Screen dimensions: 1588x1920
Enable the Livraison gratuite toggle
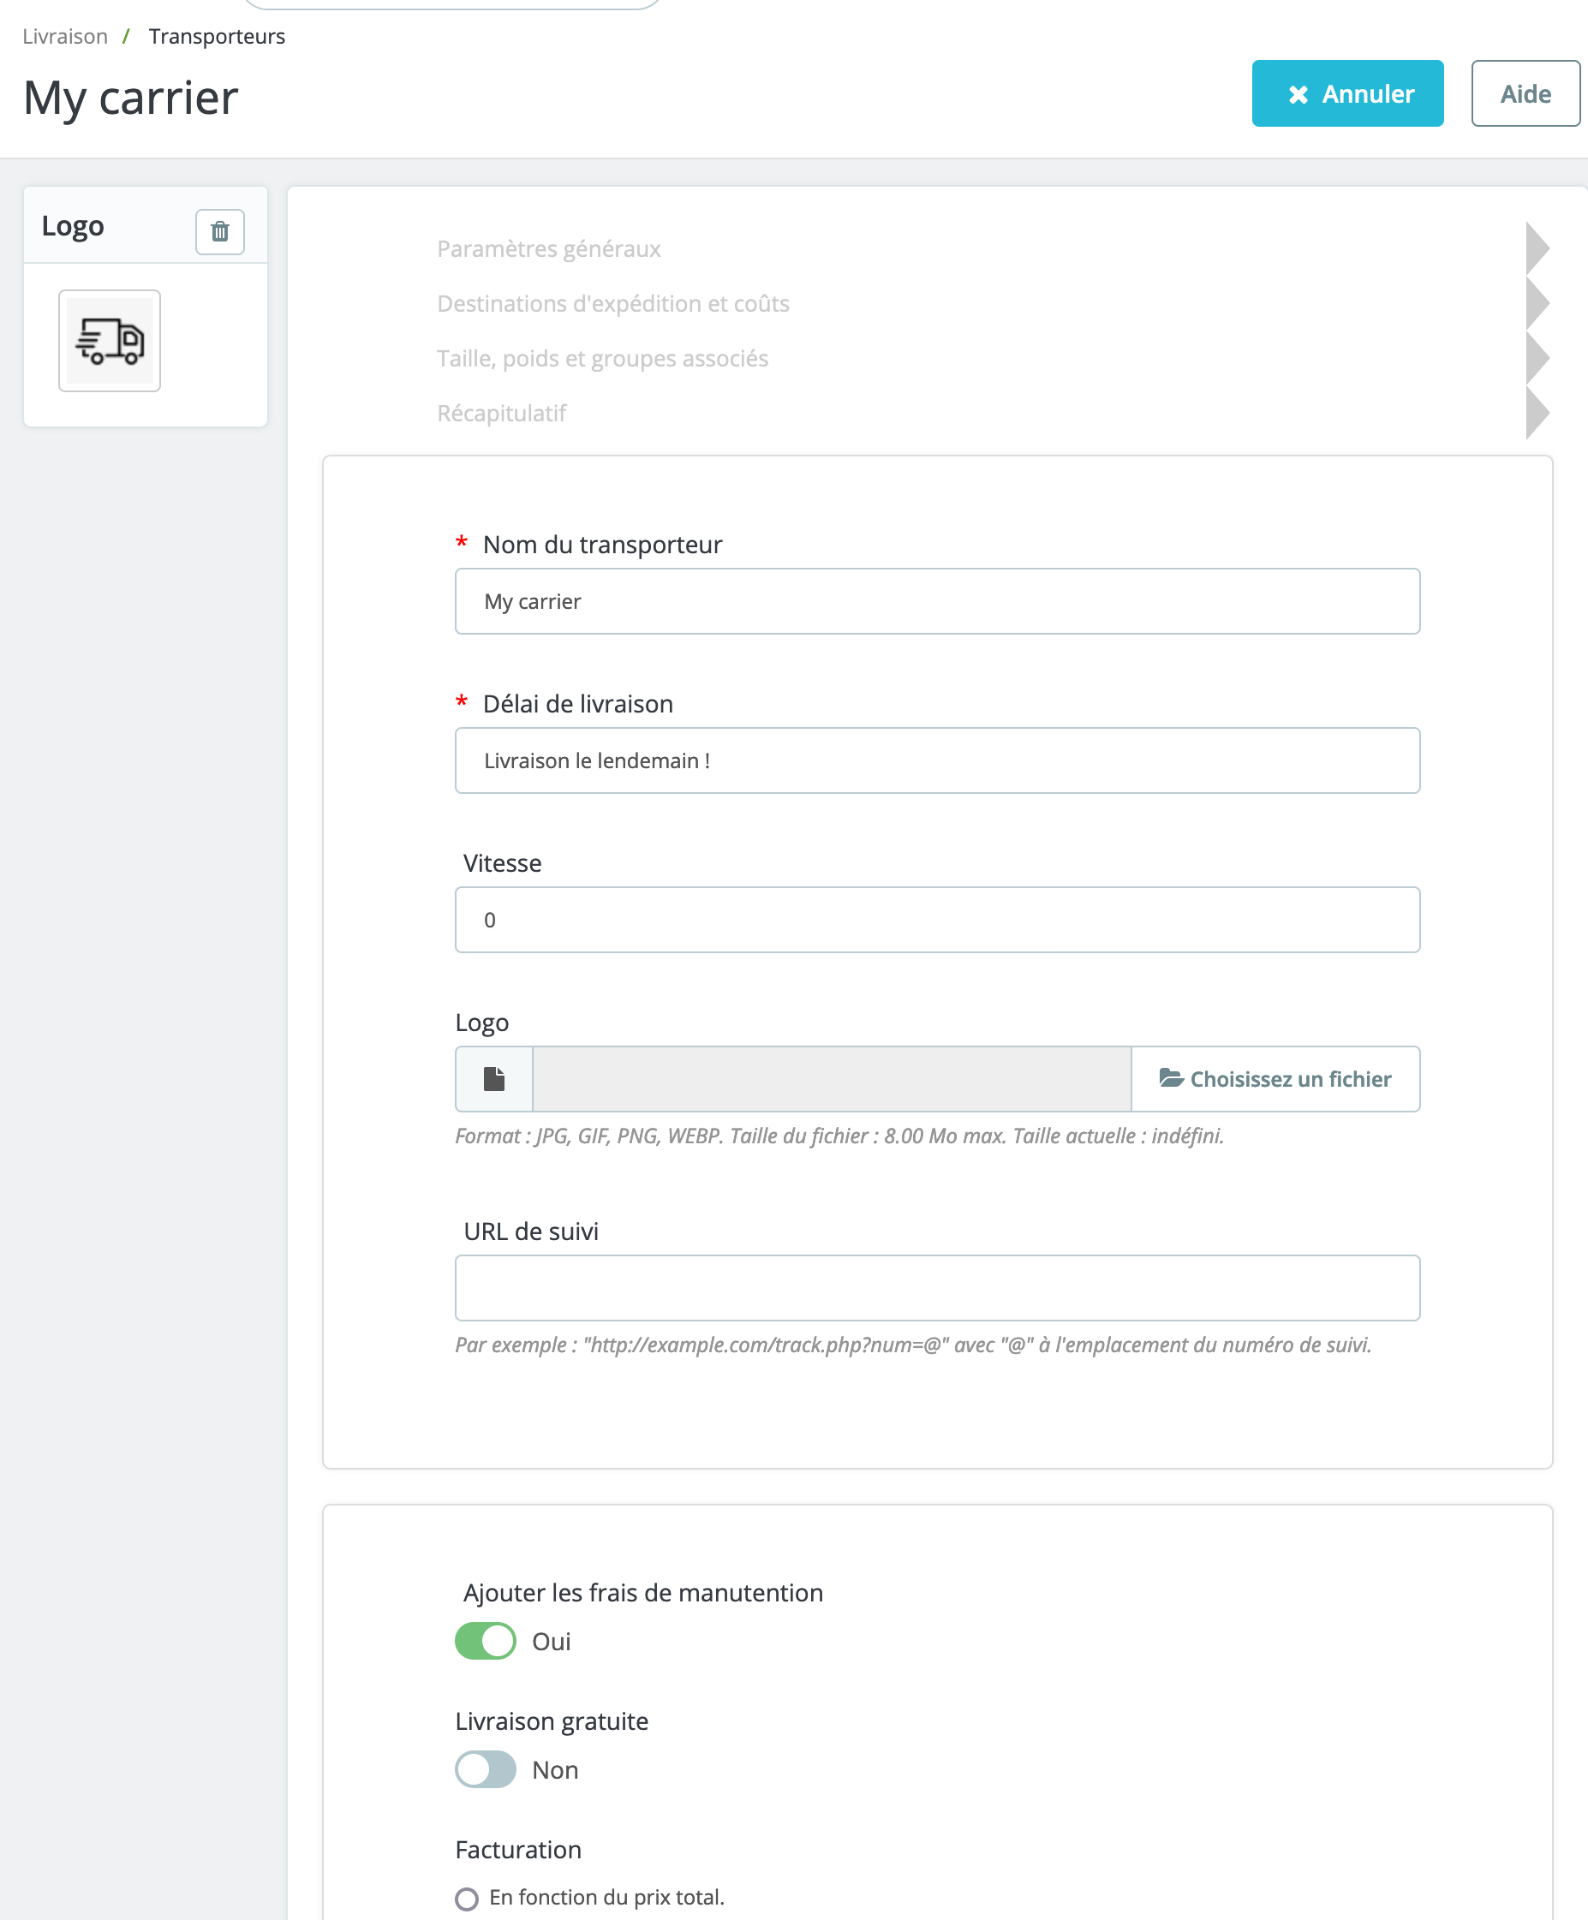[486, 1769]
